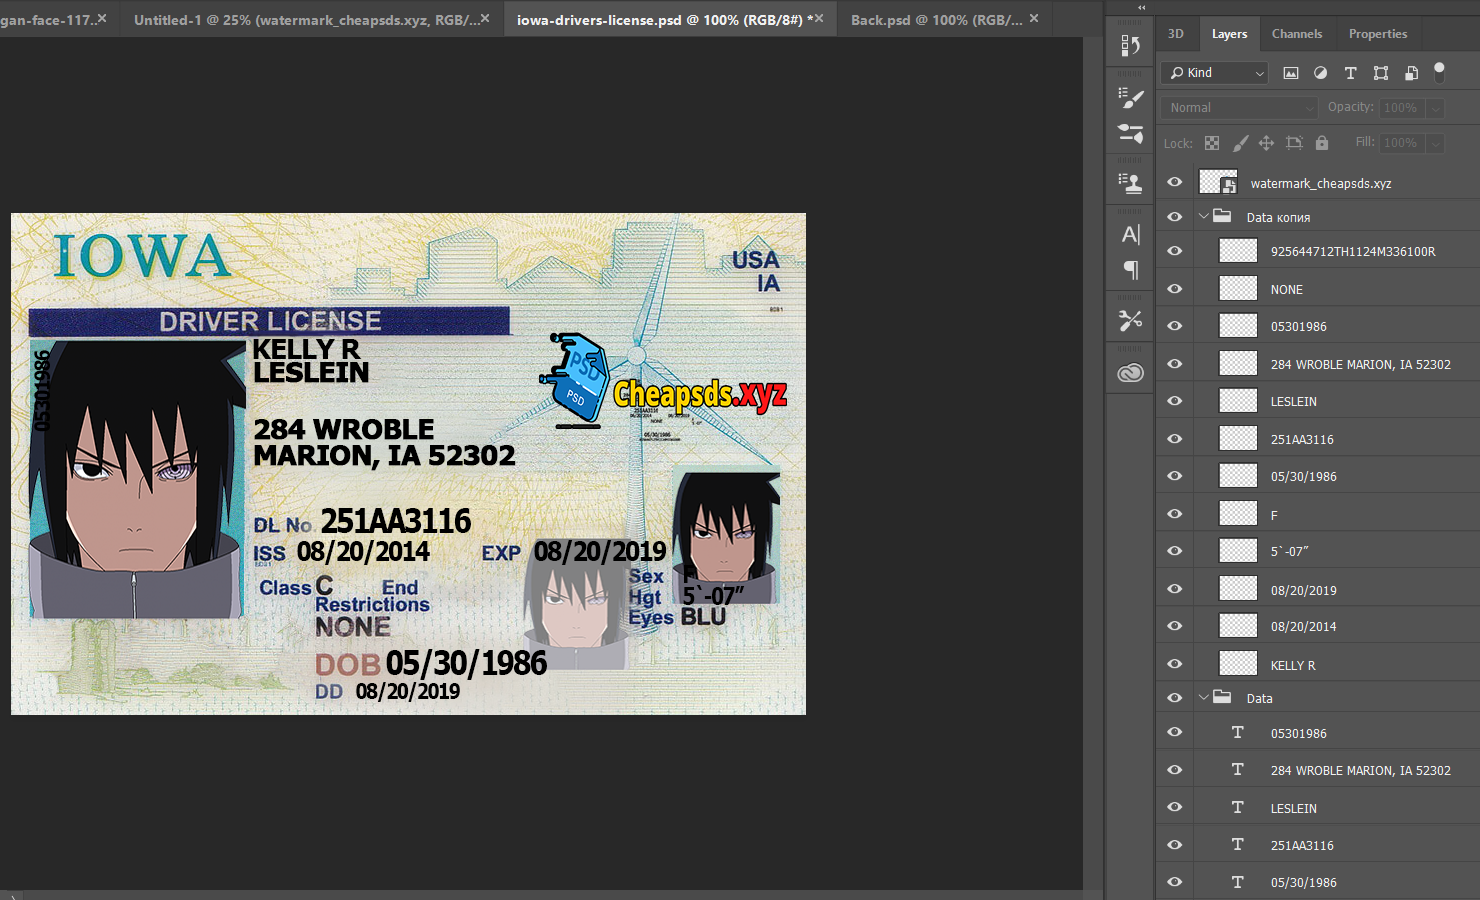Open the Kind filter dropdown
Viewport: 1480px width, 900px height.
1215,73
